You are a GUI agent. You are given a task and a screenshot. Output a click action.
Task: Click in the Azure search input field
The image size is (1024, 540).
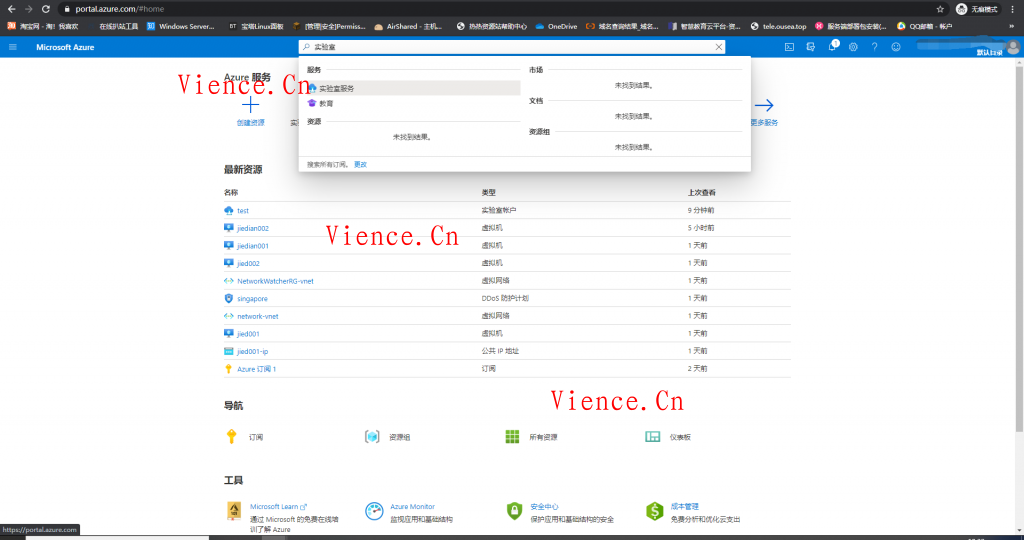tap(510, 47)
